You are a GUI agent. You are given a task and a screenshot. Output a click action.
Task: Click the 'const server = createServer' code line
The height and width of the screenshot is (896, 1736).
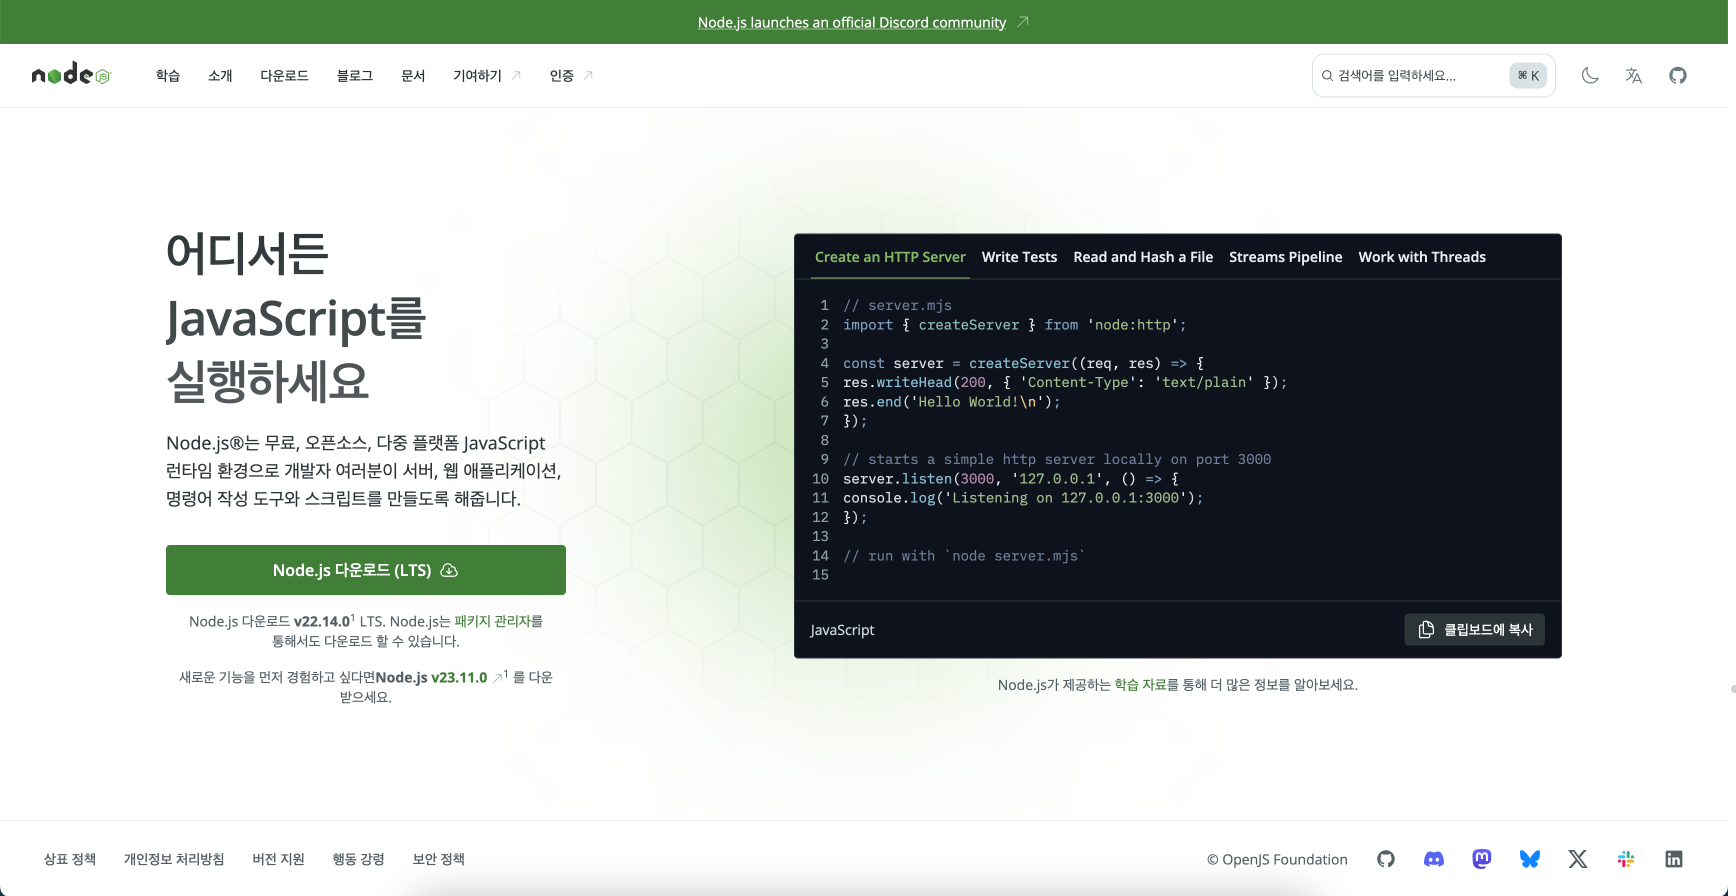(x=1023, y=364)
